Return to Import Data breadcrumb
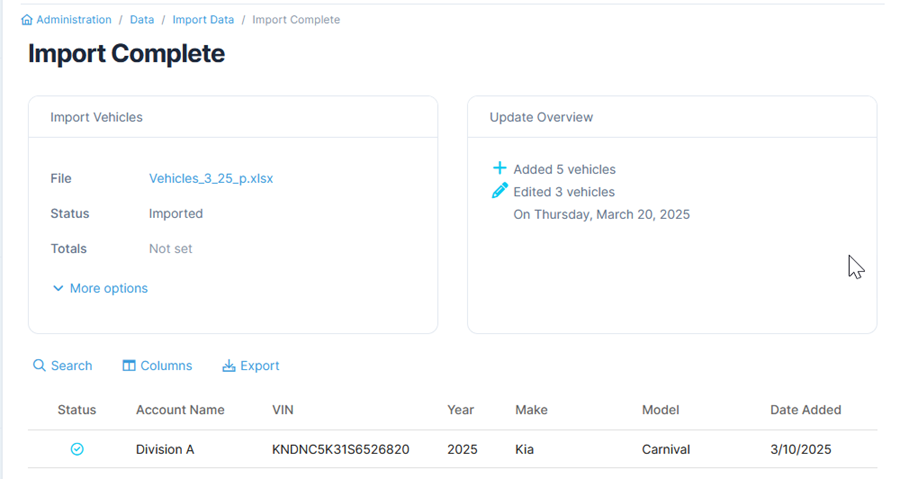The height and width of the screenshot is (479, 900). (203, 20)
